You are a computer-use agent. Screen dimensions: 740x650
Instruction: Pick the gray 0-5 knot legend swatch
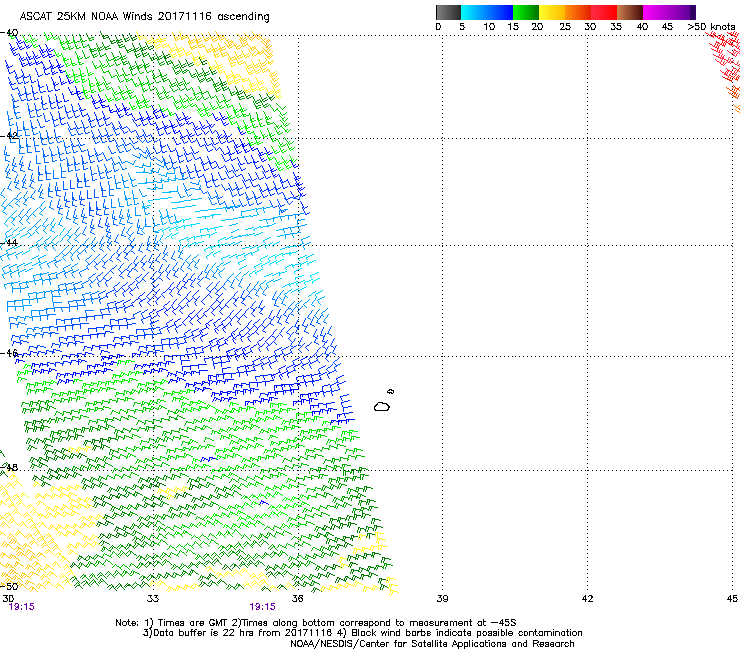point(449,12)
